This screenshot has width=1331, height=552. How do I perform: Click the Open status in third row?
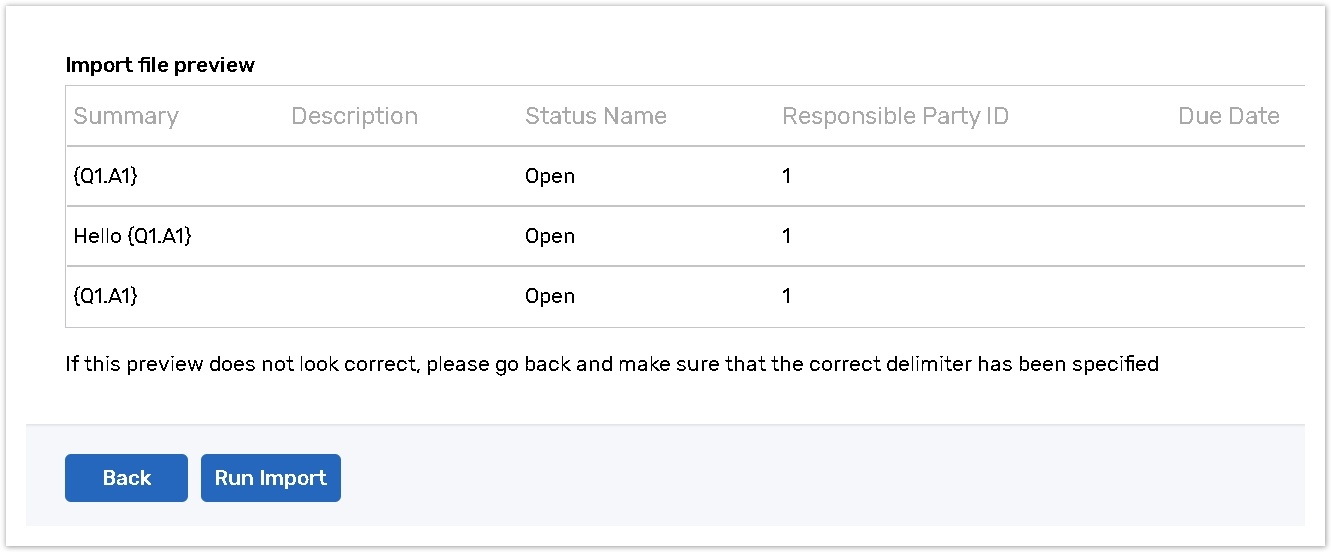550,297
